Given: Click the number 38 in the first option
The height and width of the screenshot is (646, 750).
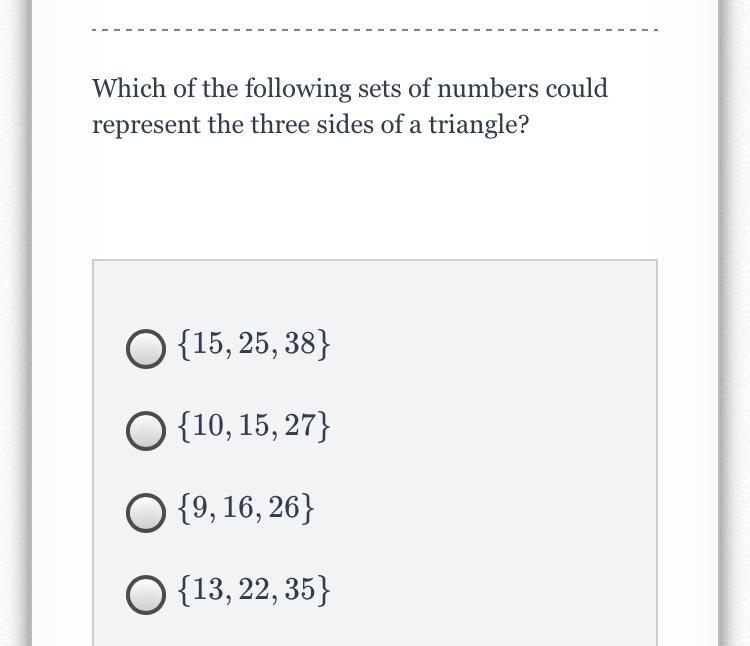Looking at the screenshot, I should 300,343.
